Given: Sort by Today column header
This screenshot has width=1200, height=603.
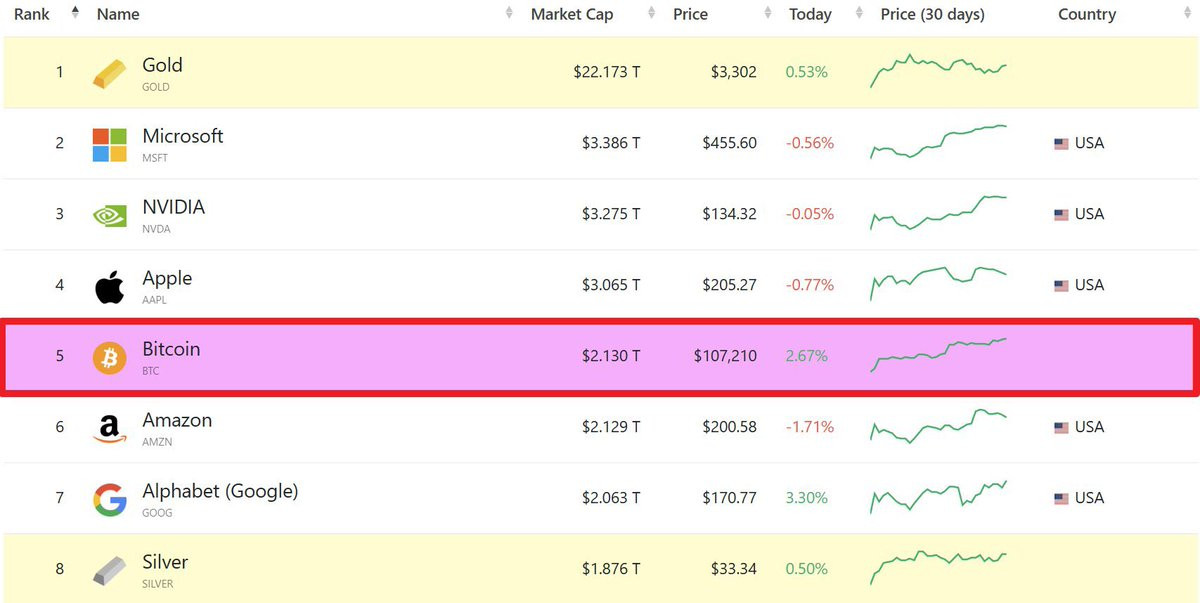Looking at the screenshot, I should (x=810, y=14).
